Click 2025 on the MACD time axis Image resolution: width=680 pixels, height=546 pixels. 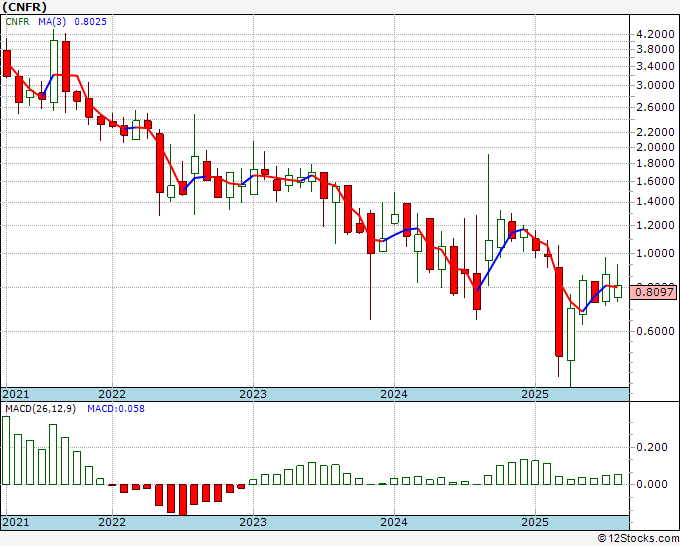[x=535, y=522]
